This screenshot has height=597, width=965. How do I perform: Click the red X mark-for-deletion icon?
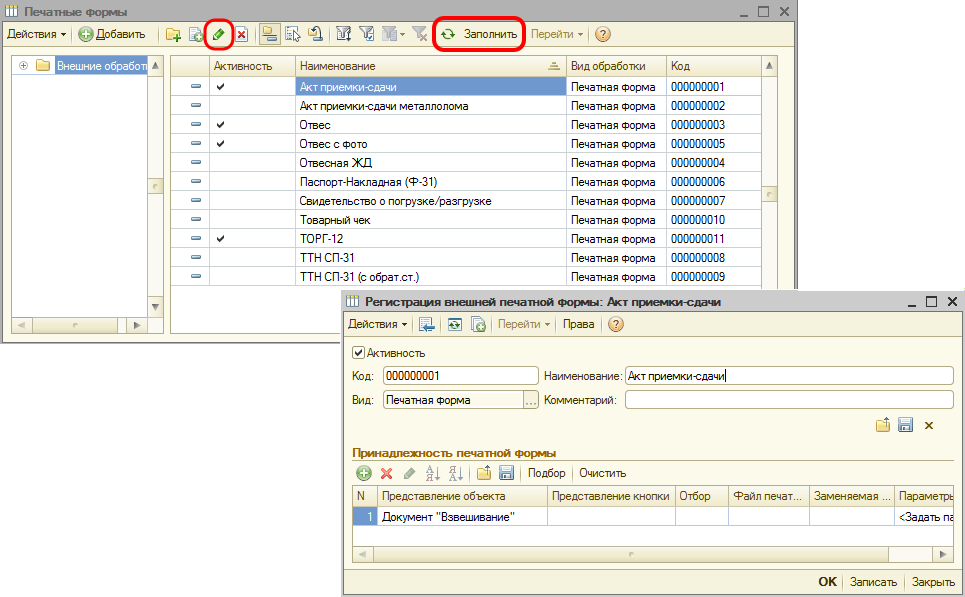pos(241,34)
